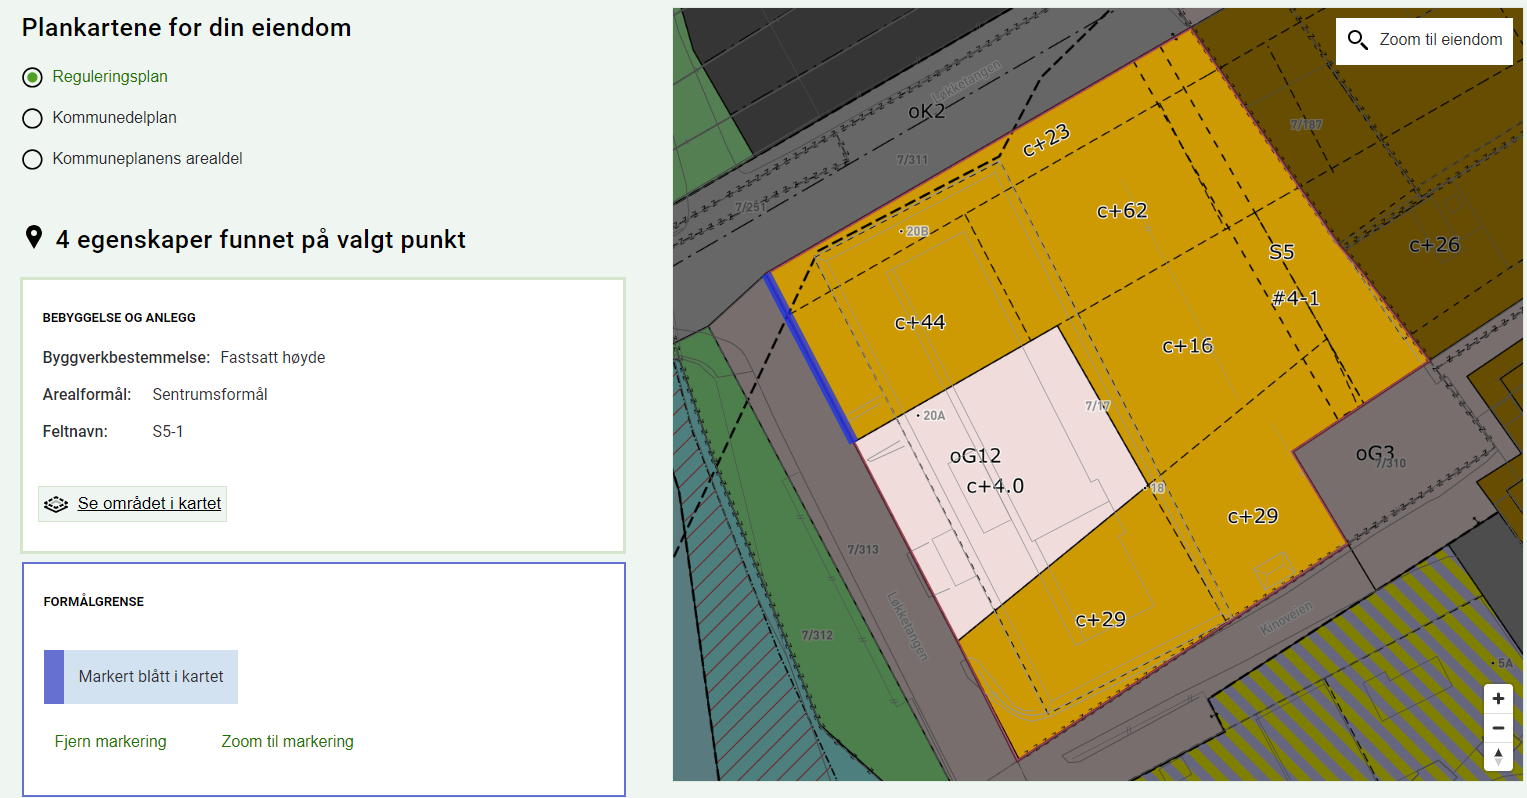The width and height of the screenshot is (1527, 798).
Task: Select the Kommunedelplan radio option
Action: coord(33,118)
